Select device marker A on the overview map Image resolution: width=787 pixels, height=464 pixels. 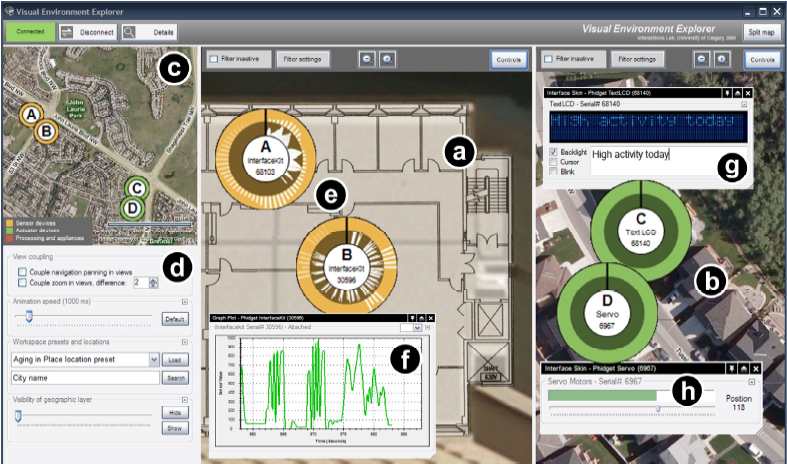point(32,115)
